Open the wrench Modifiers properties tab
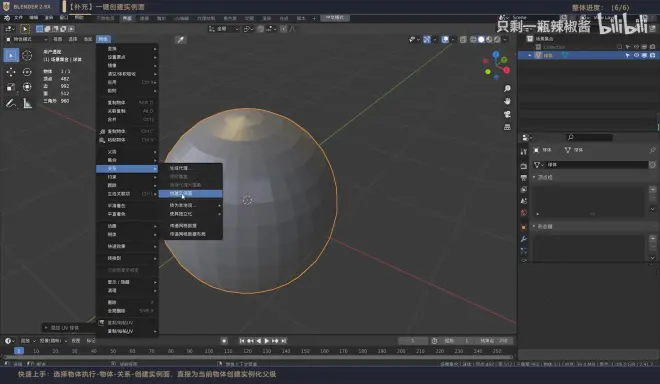This screenshot has width=660, height=384. tap(524, 239)
